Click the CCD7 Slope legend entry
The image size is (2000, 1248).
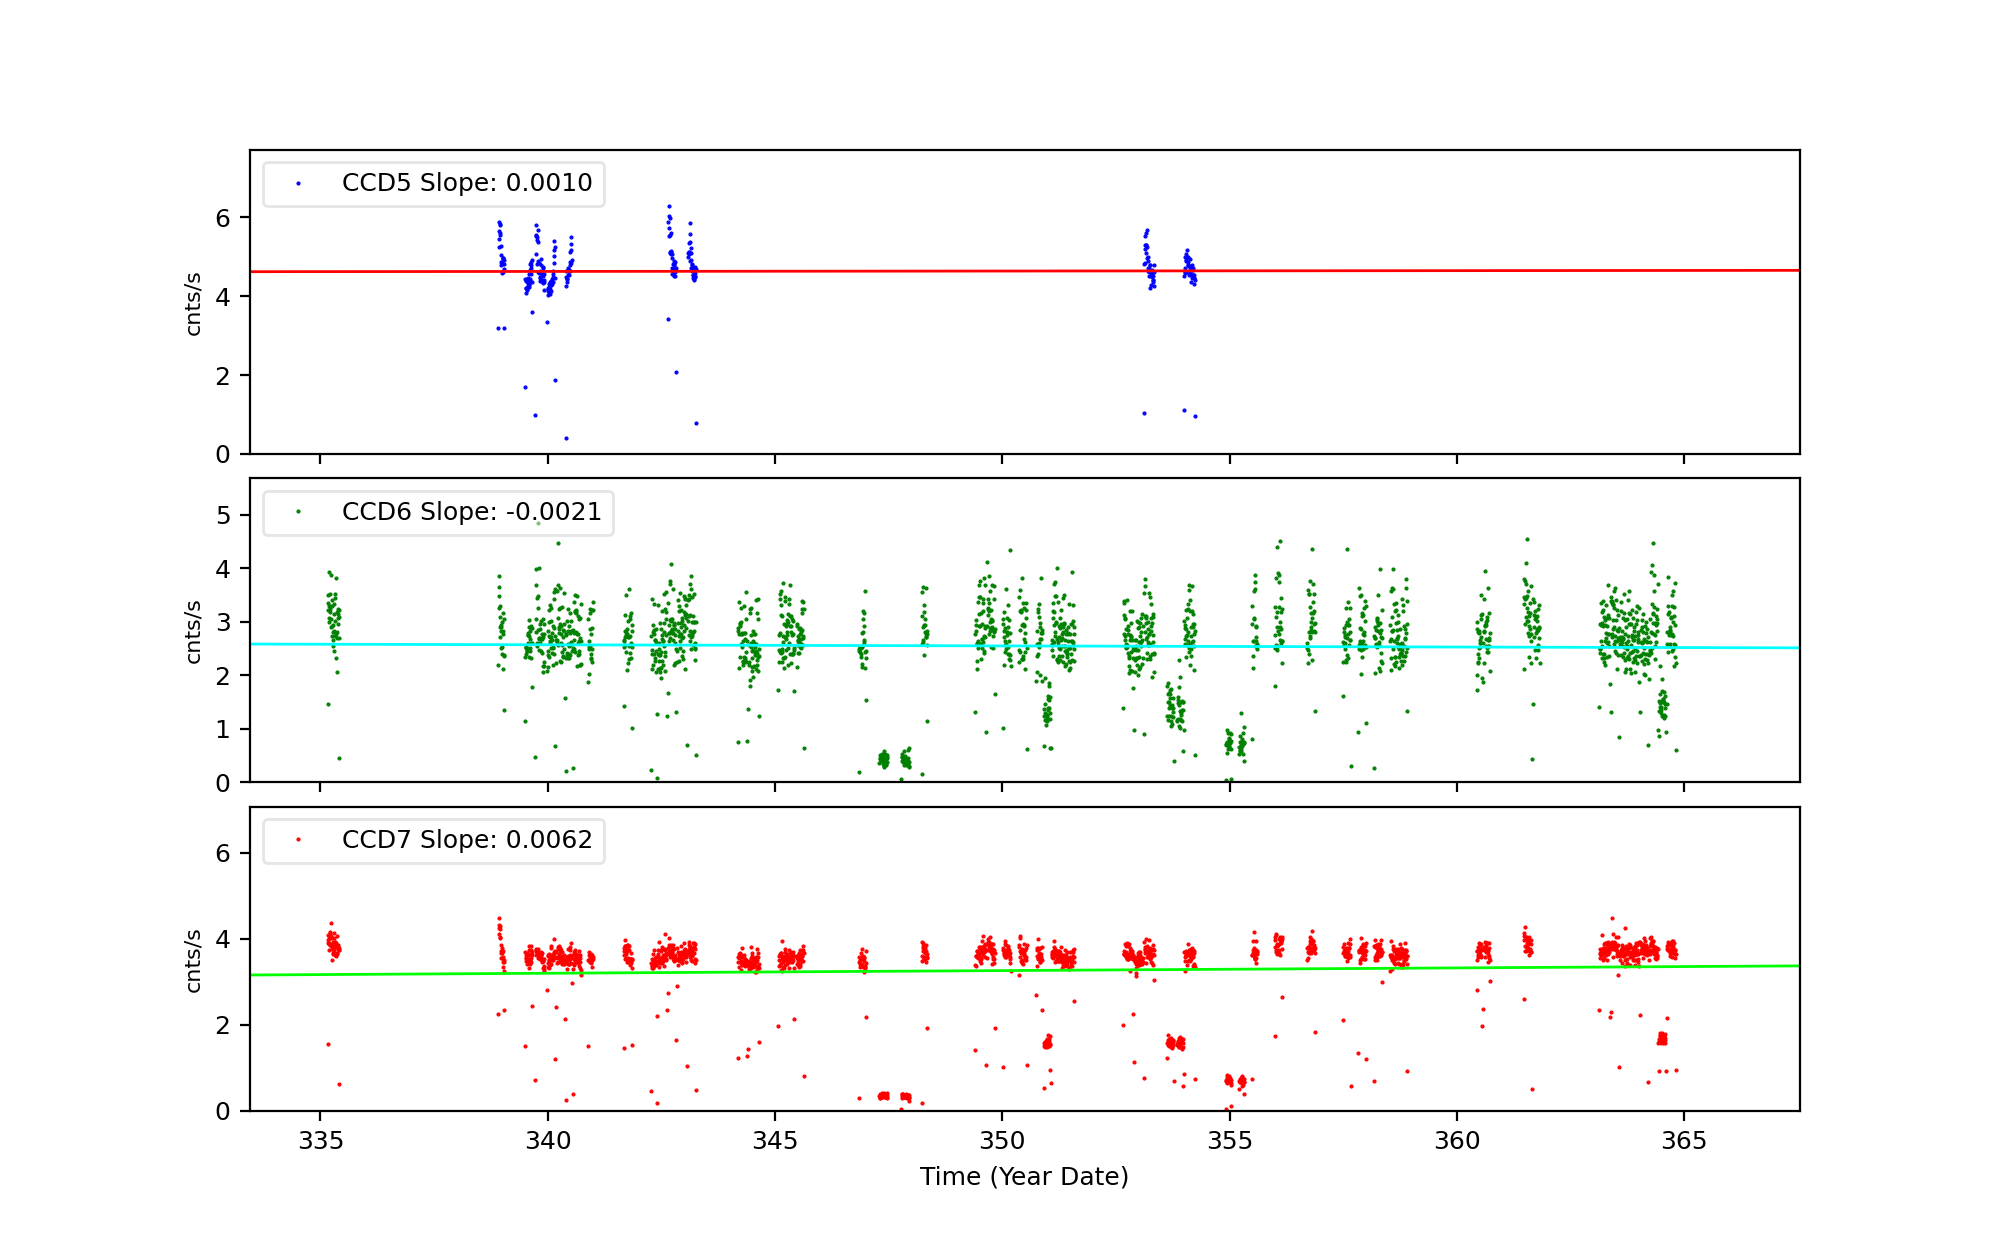click(x=466, y=840)
